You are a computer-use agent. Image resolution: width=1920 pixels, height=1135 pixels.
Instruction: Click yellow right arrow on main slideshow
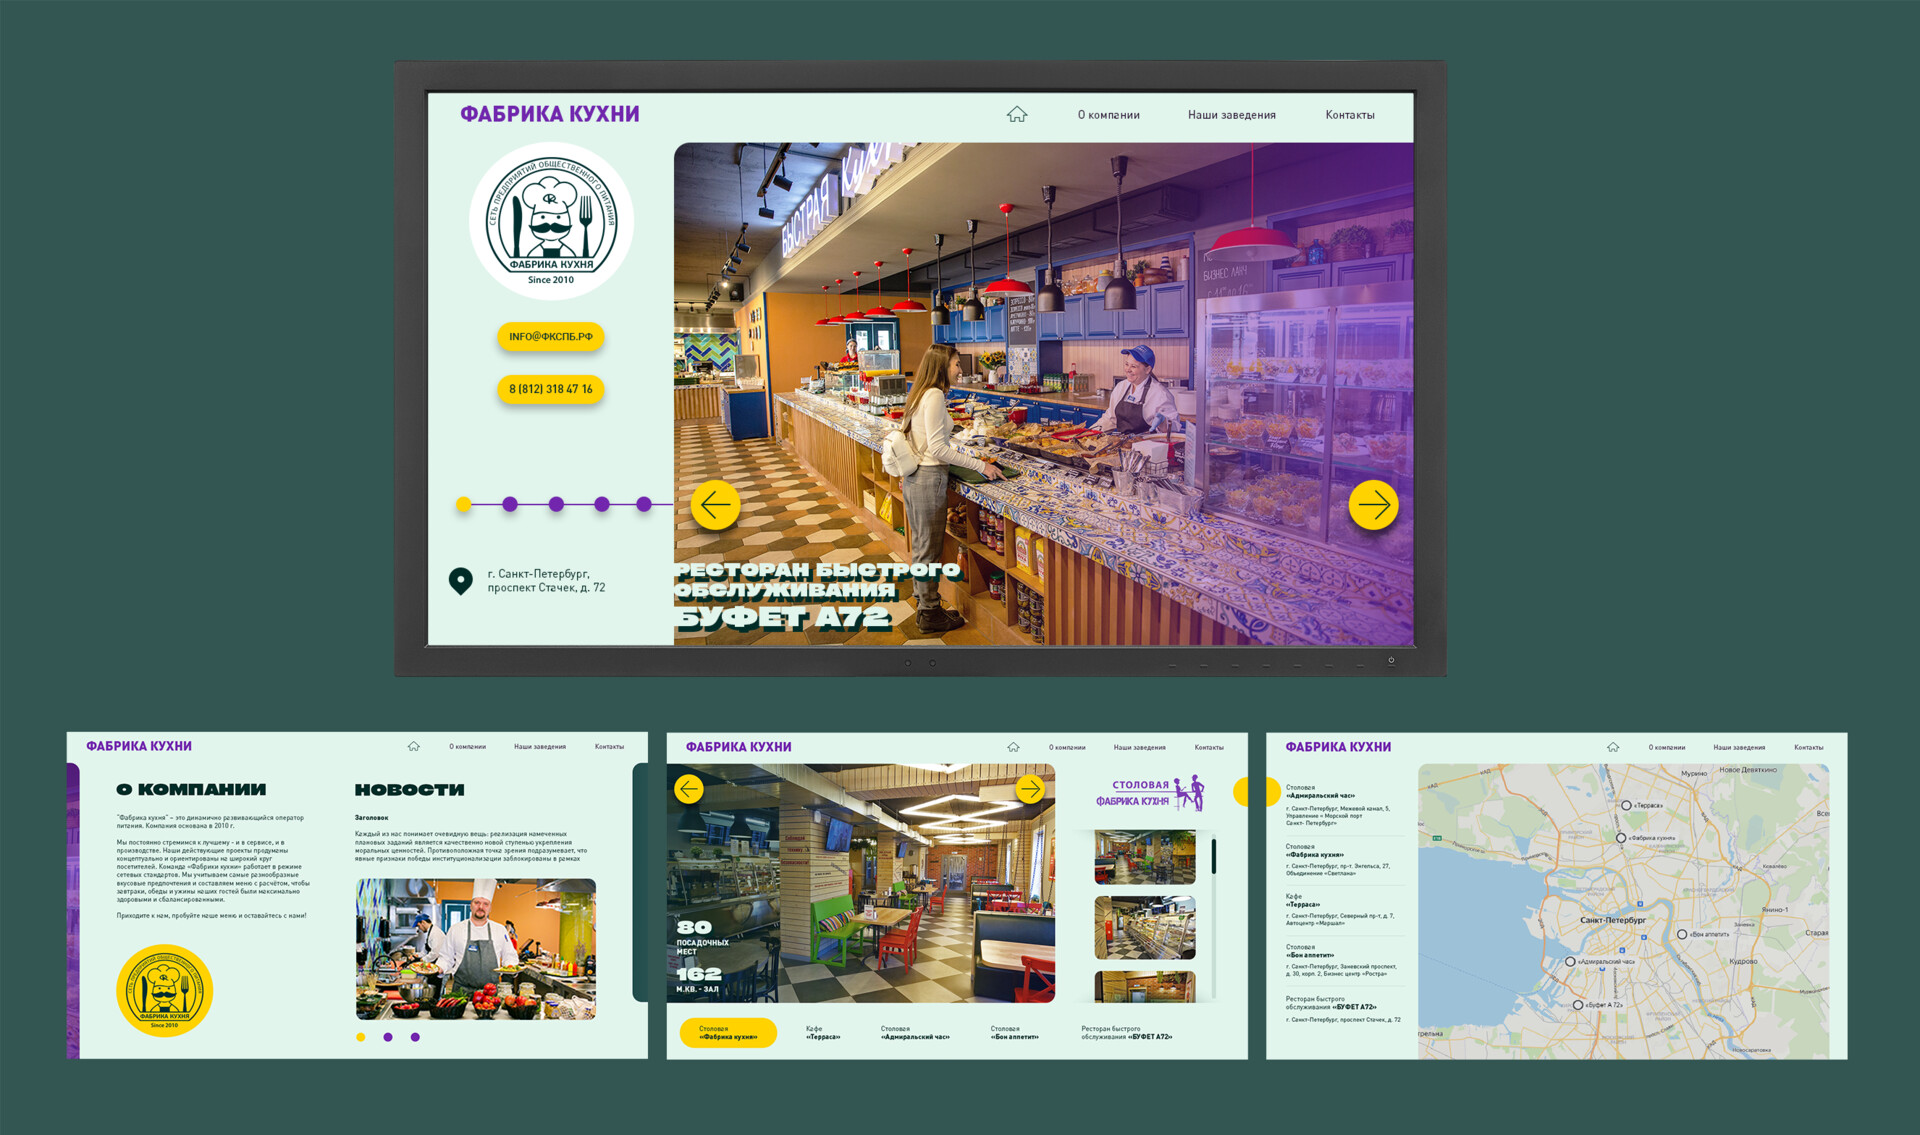point(1373,505)
